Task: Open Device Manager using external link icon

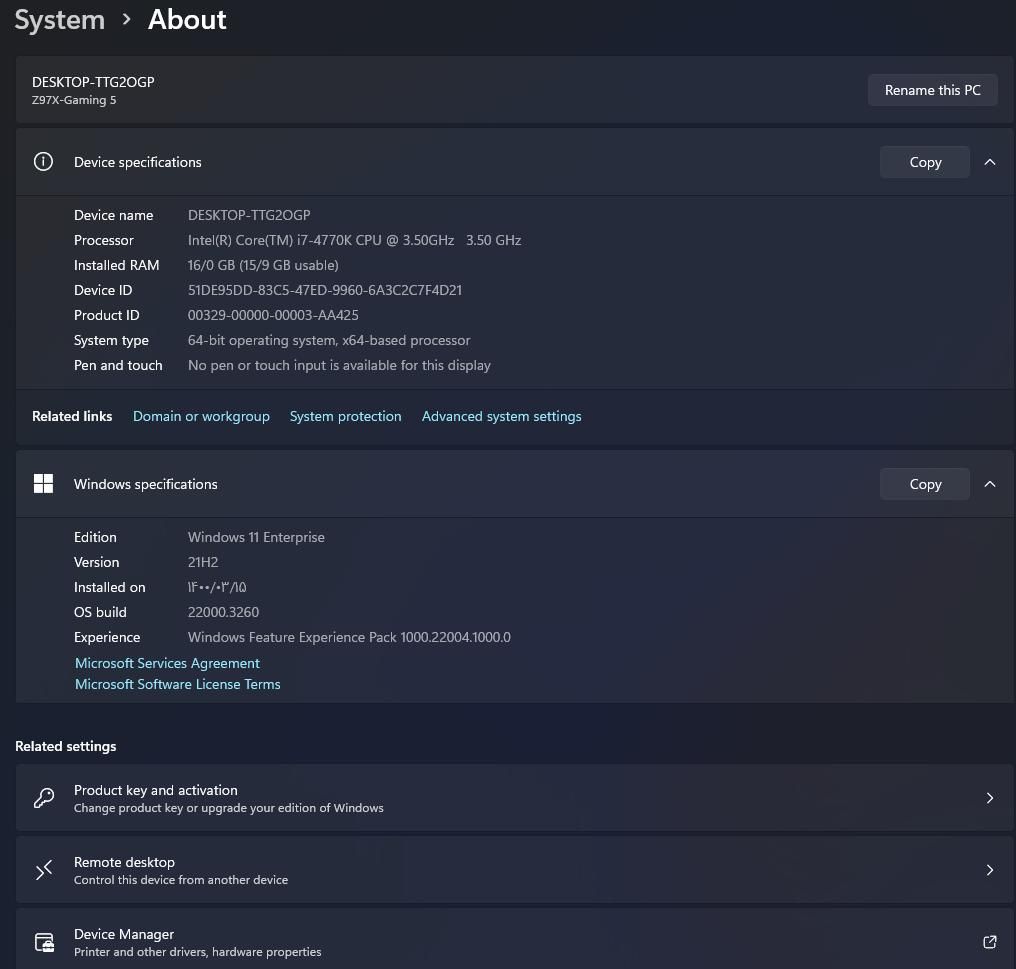Action: point(989,942)
